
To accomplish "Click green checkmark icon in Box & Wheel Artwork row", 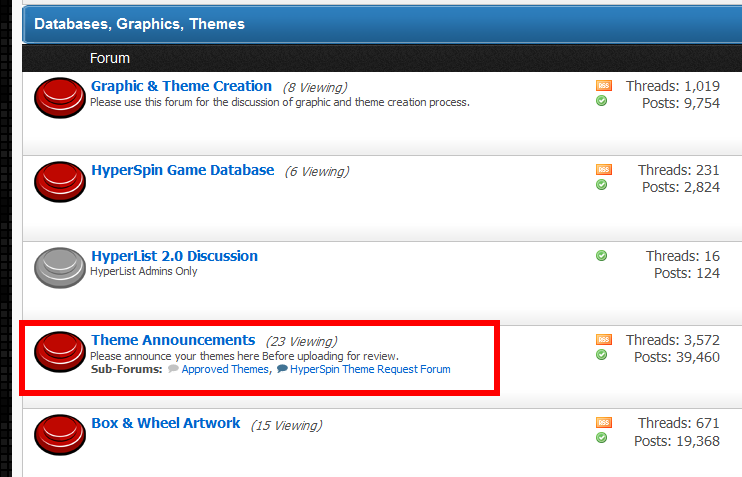I will tap(601, 438).
